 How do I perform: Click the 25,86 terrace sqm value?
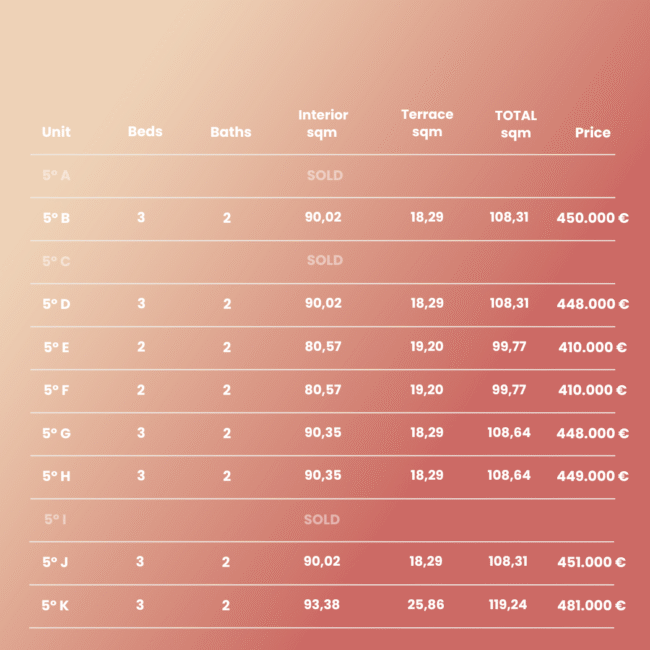[426, 604]
